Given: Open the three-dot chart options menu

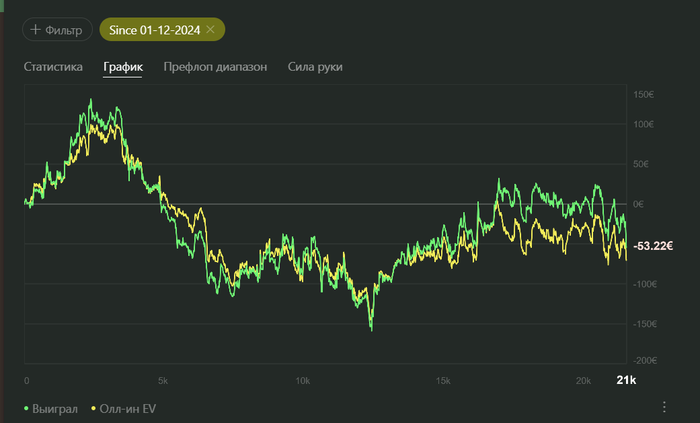Looking at the screenshot, I should (664, 406).
